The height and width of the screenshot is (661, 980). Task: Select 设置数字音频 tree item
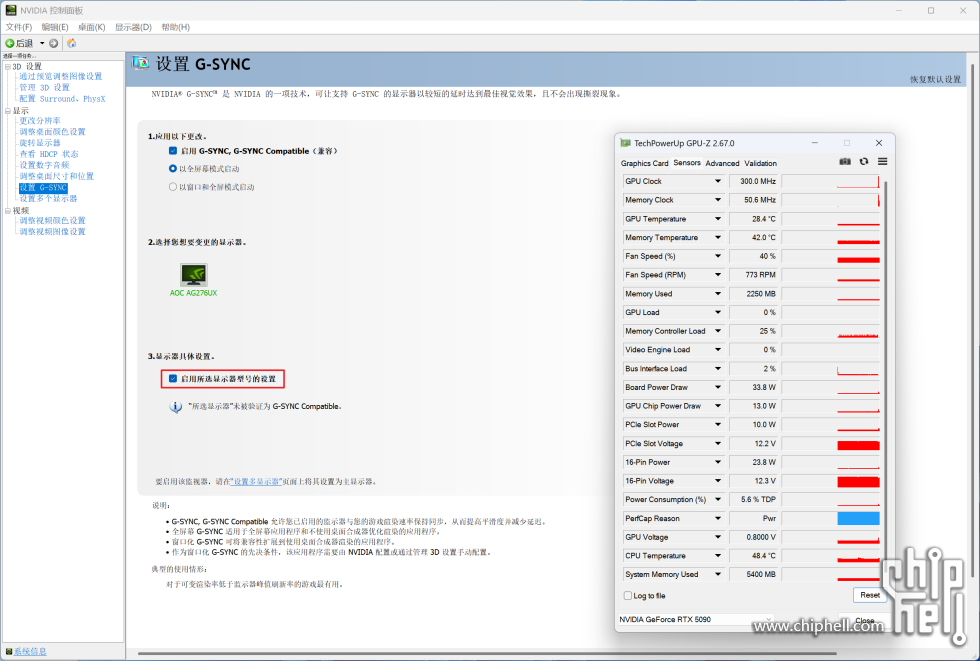coord(44,165)
